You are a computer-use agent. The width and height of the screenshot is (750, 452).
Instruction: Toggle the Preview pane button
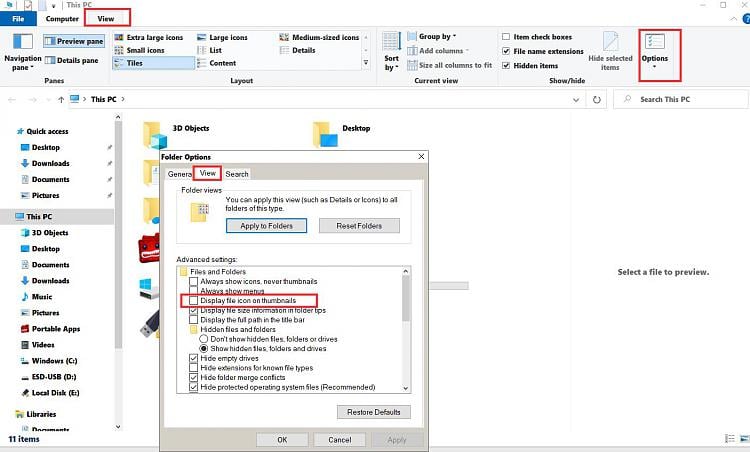click(74, 41)
